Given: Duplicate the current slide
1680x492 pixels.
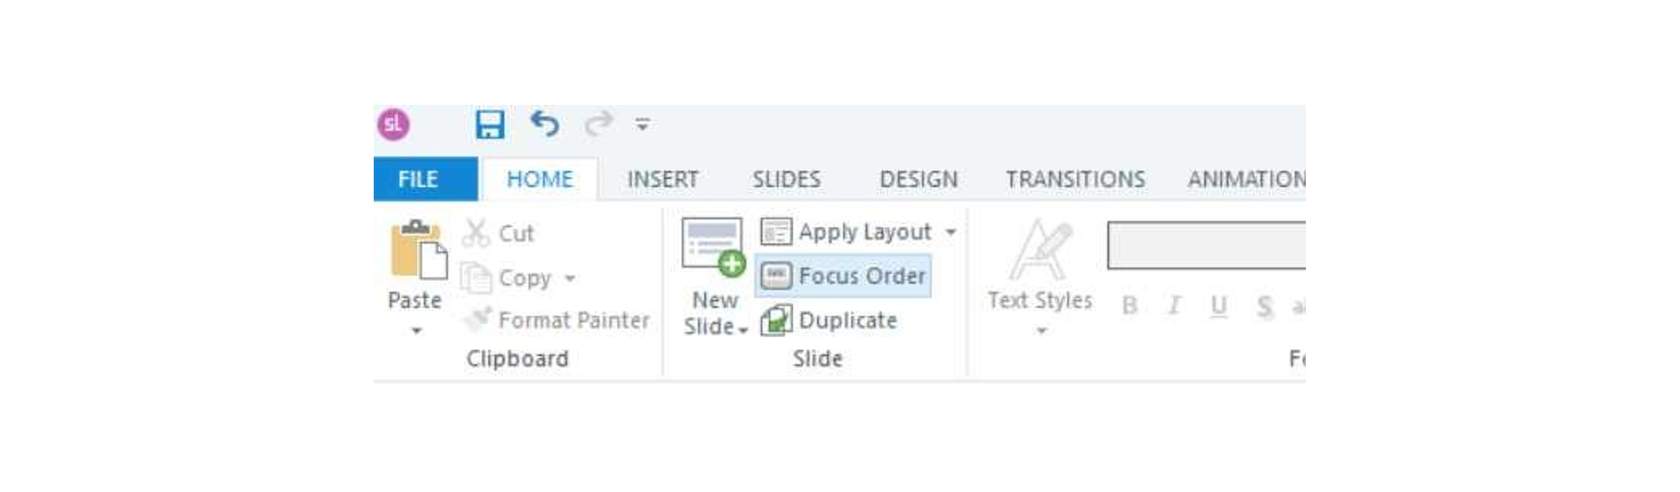Looking at the screenshot, I should click(829, 320).
